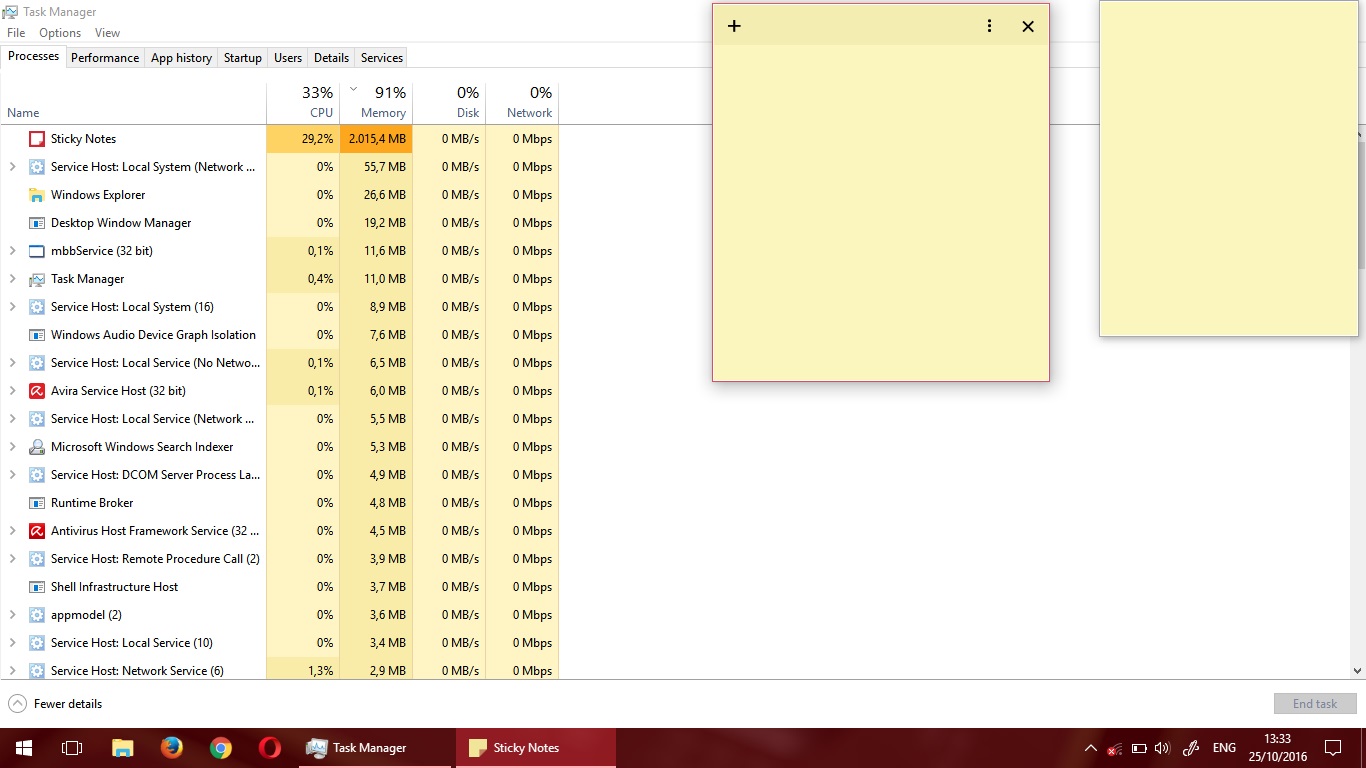Screen dimensions: 1366x768
Task: Switch to the Performance tab
Action: pyautogui.click(x=105, y=58)
